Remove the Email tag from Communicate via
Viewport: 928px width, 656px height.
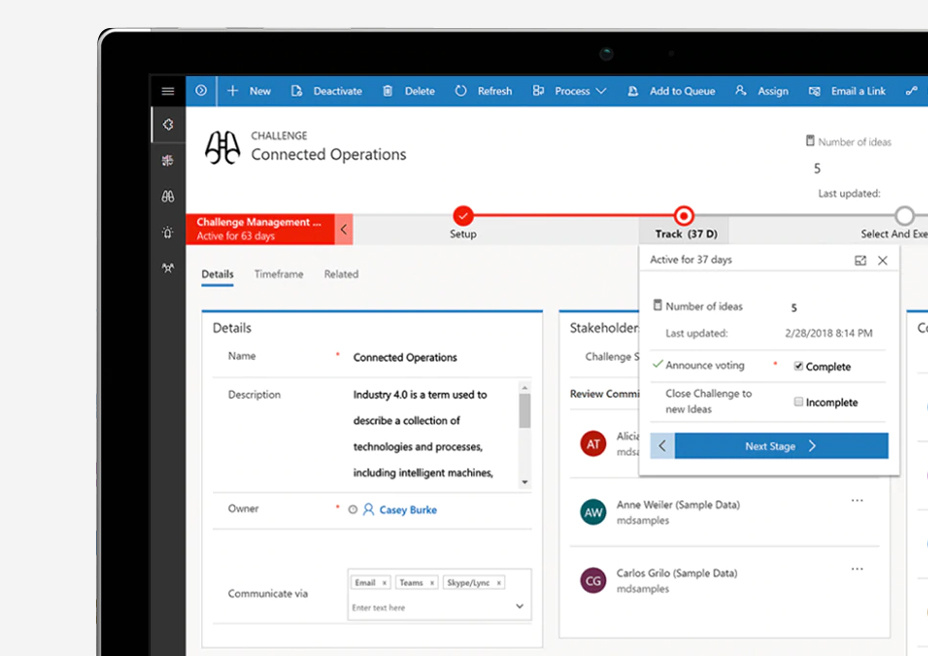pyautogui.click(x=384, y=583)
